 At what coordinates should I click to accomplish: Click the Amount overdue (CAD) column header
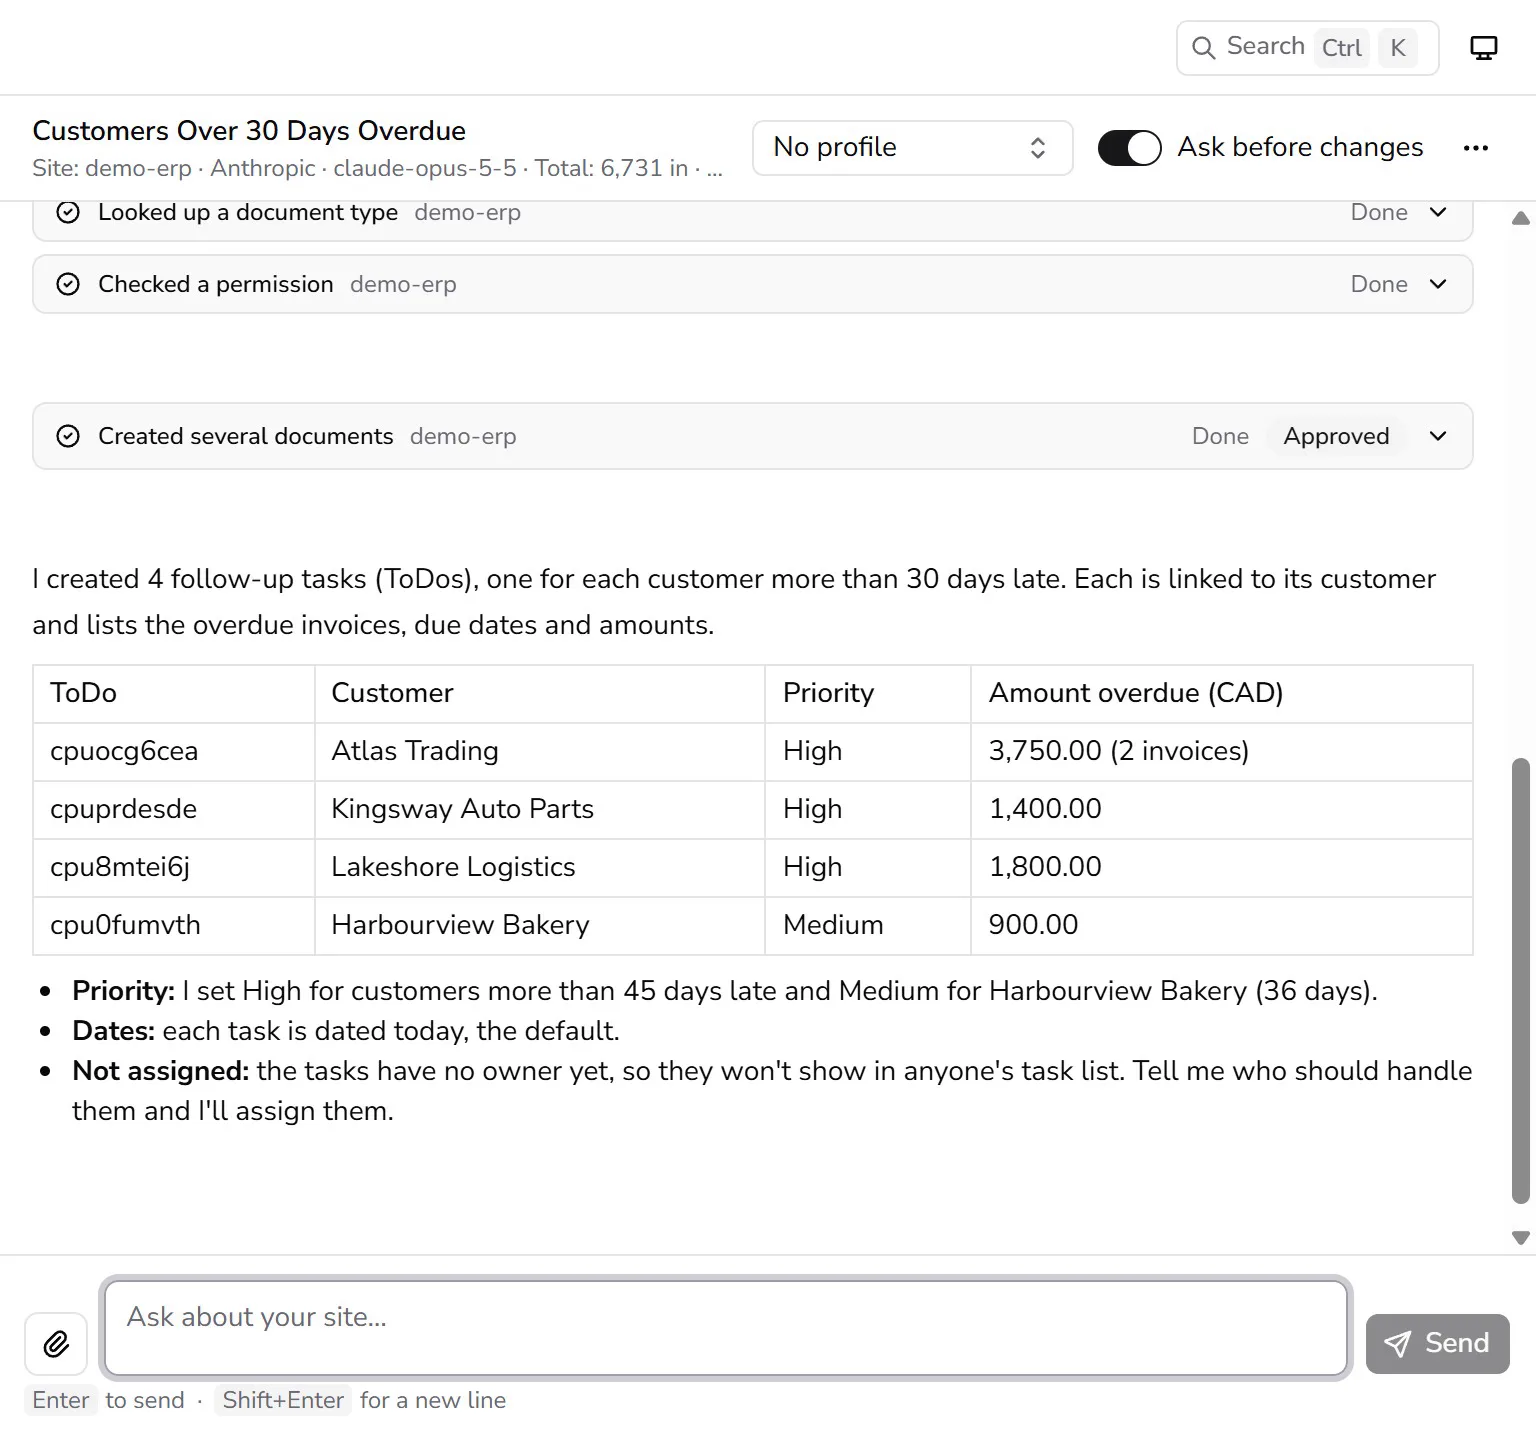click(1222, 694)
